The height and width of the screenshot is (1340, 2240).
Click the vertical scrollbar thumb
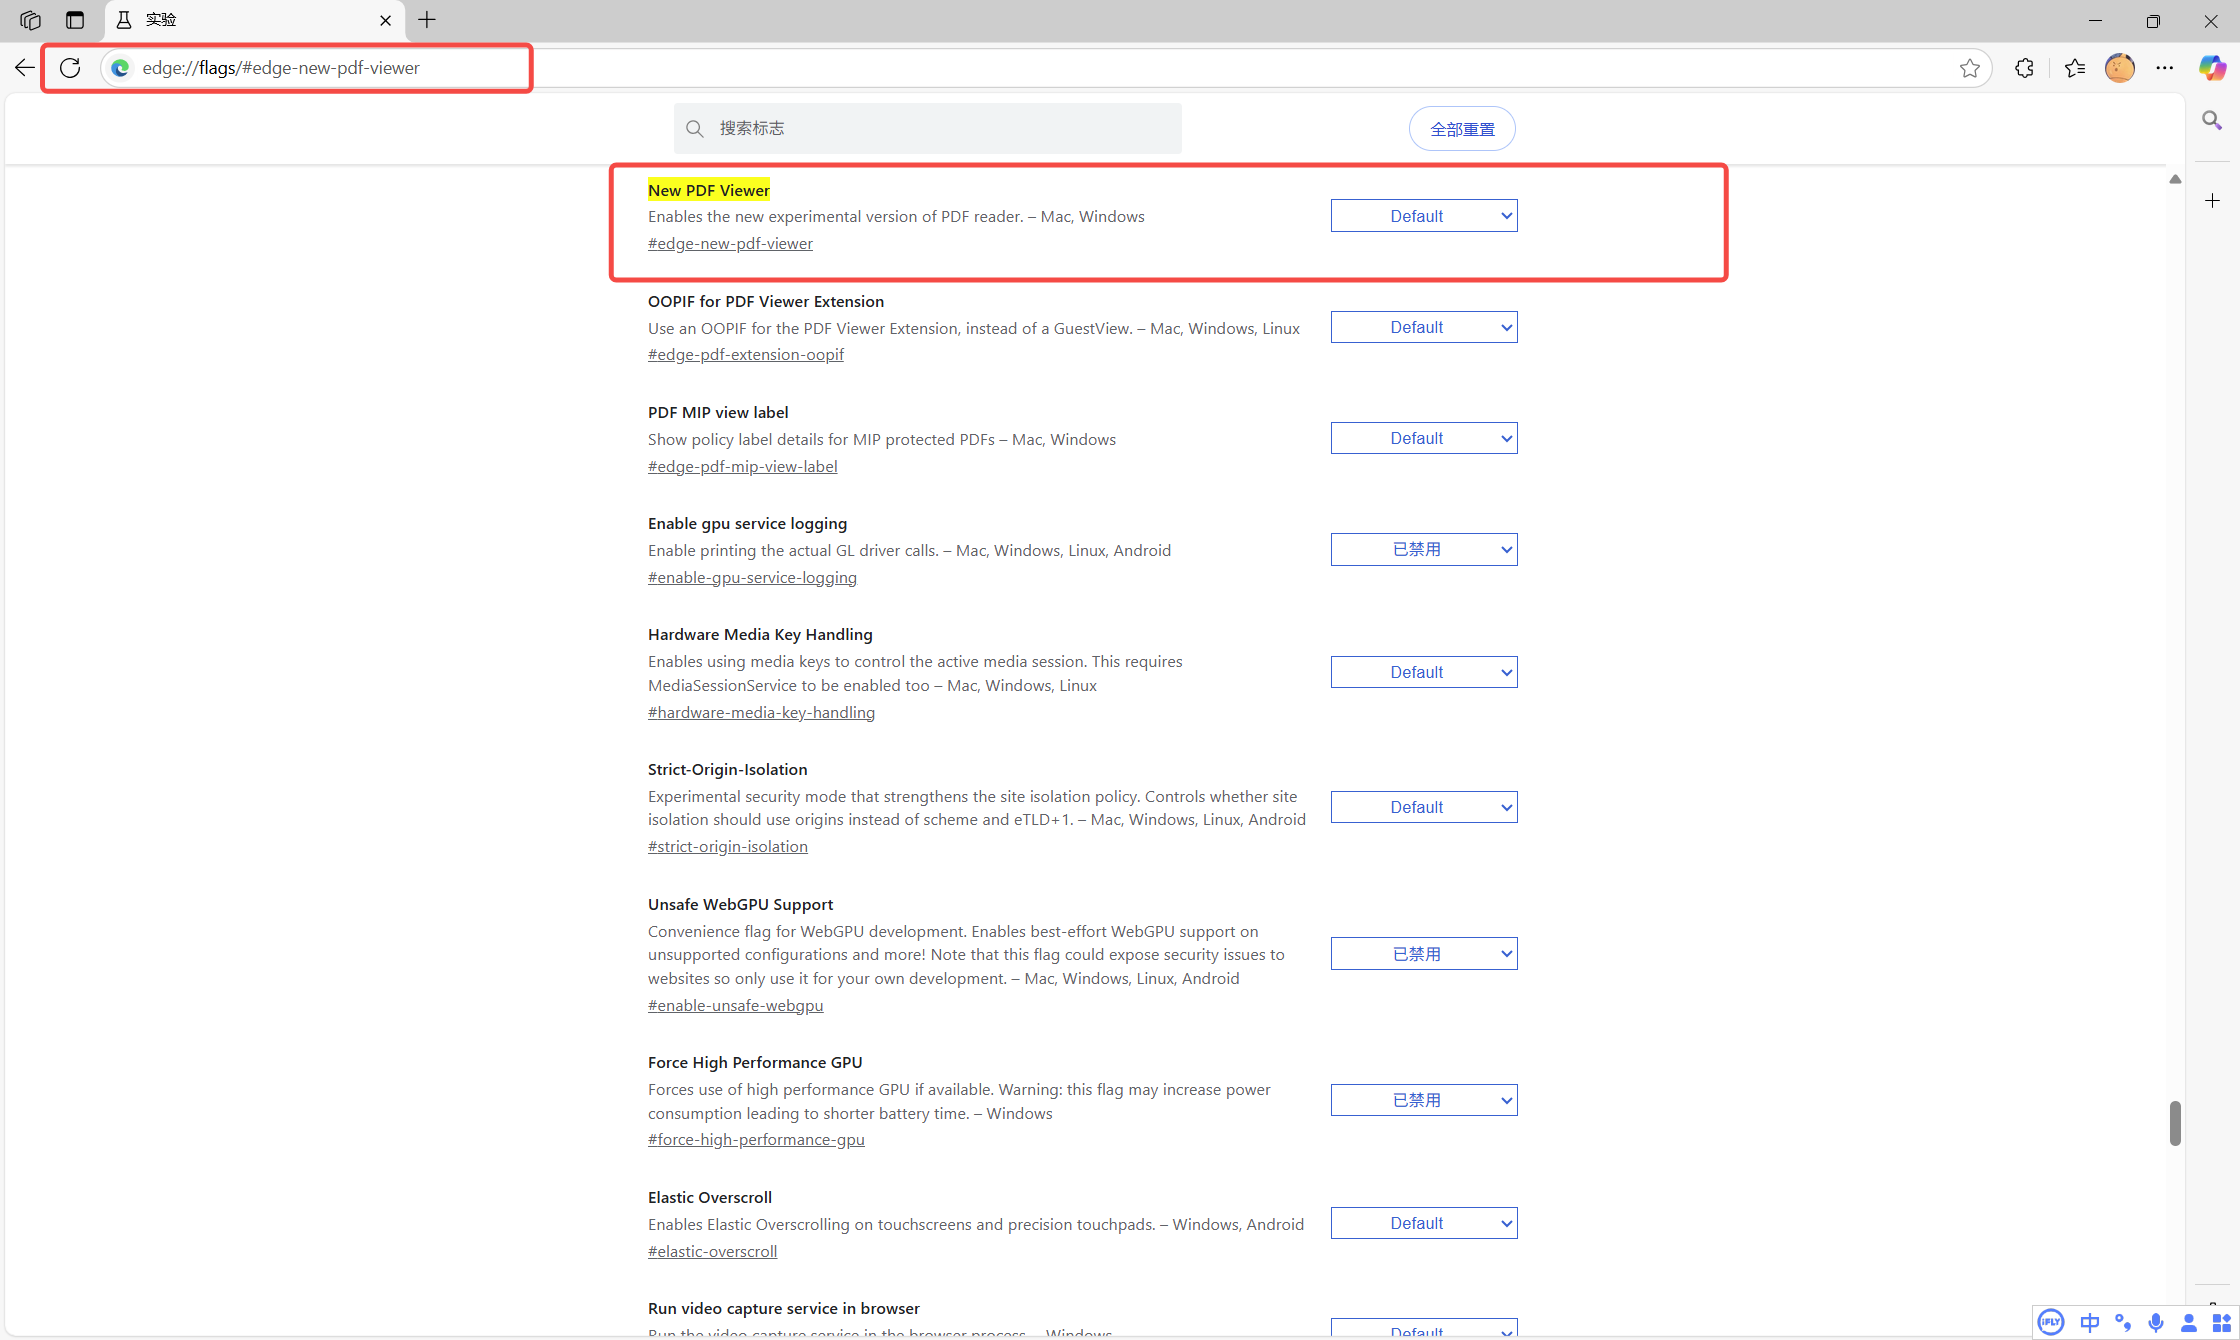click(2174, 1123)
